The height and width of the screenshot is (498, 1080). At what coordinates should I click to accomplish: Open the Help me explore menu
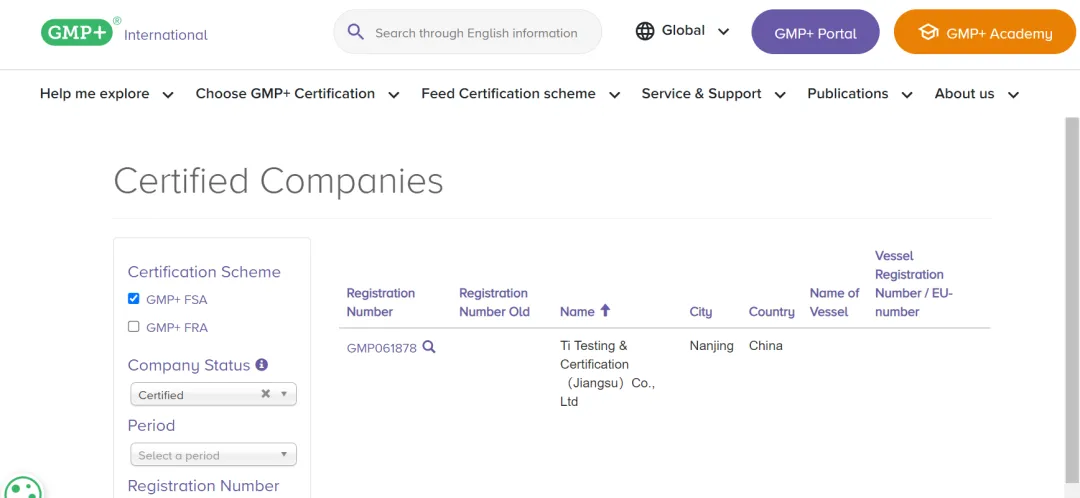click(x=106, y=94)
